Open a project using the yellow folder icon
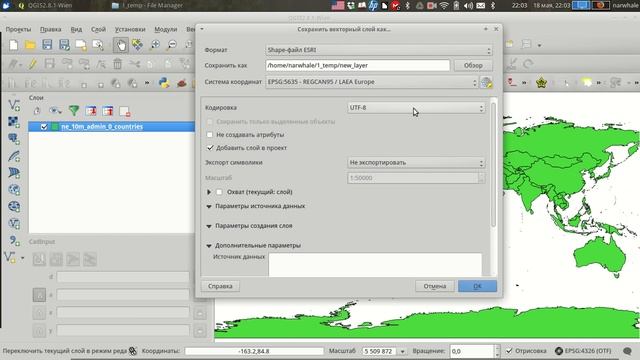The image size is (640, 360). pyautogui.click(x=30, y=45)
